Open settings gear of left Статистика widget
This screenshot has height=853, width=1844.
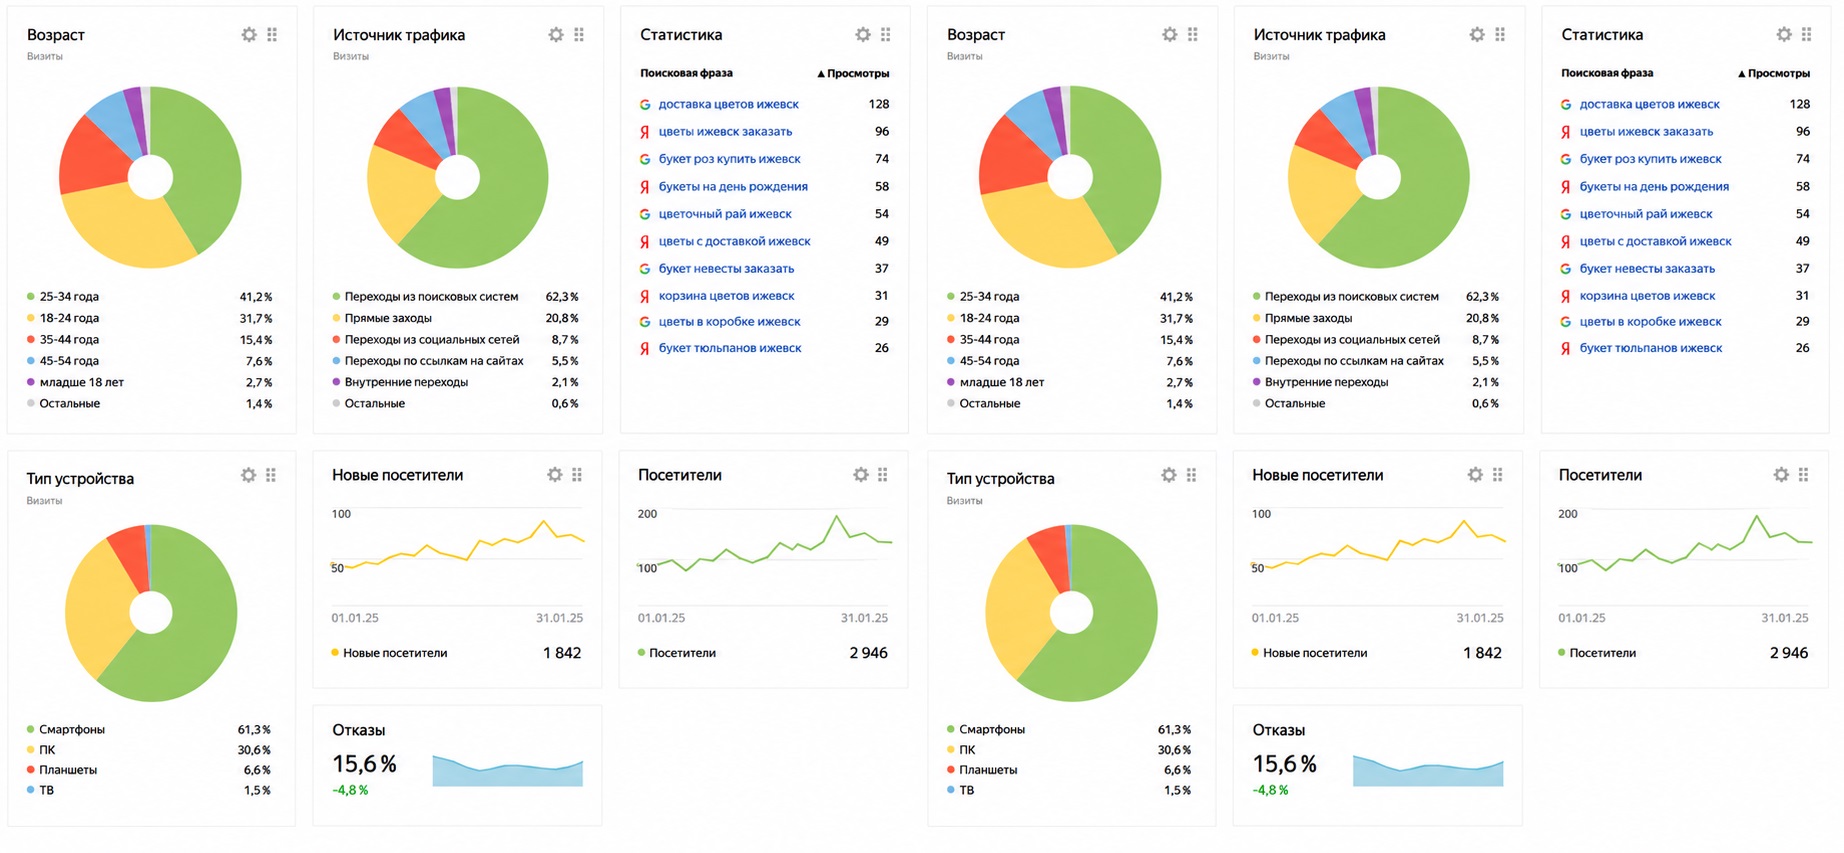pos(863,35)
